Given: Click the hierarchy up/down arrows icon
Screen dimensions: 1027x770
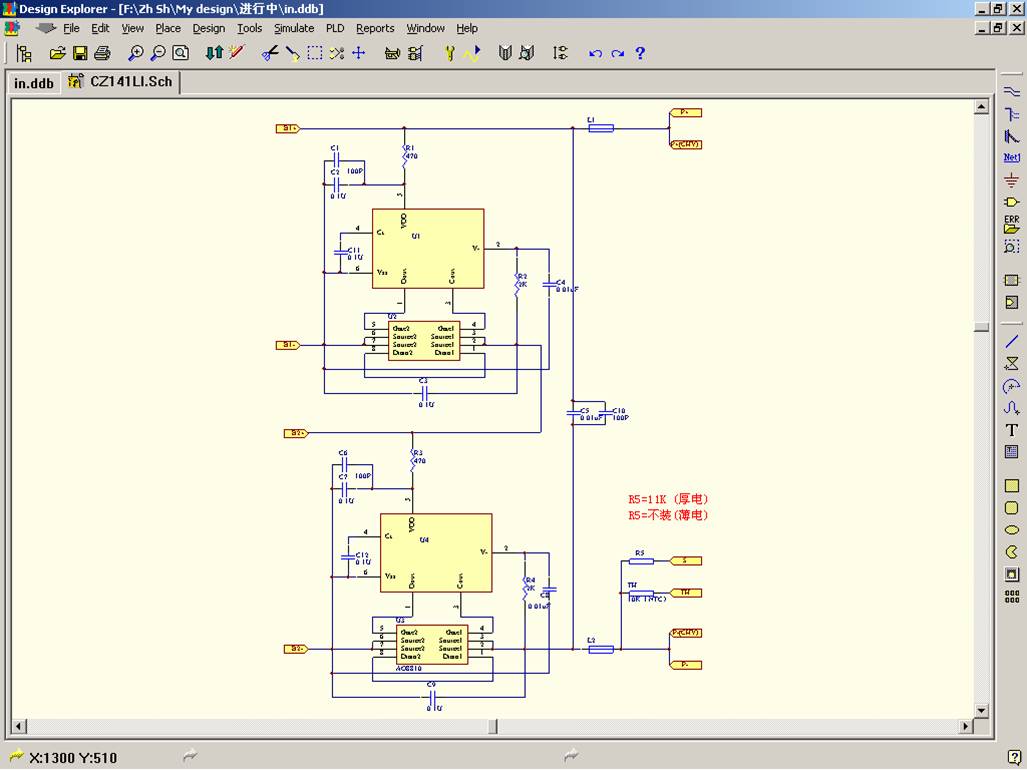Looking at the screenshot, I should click(214, 53).
